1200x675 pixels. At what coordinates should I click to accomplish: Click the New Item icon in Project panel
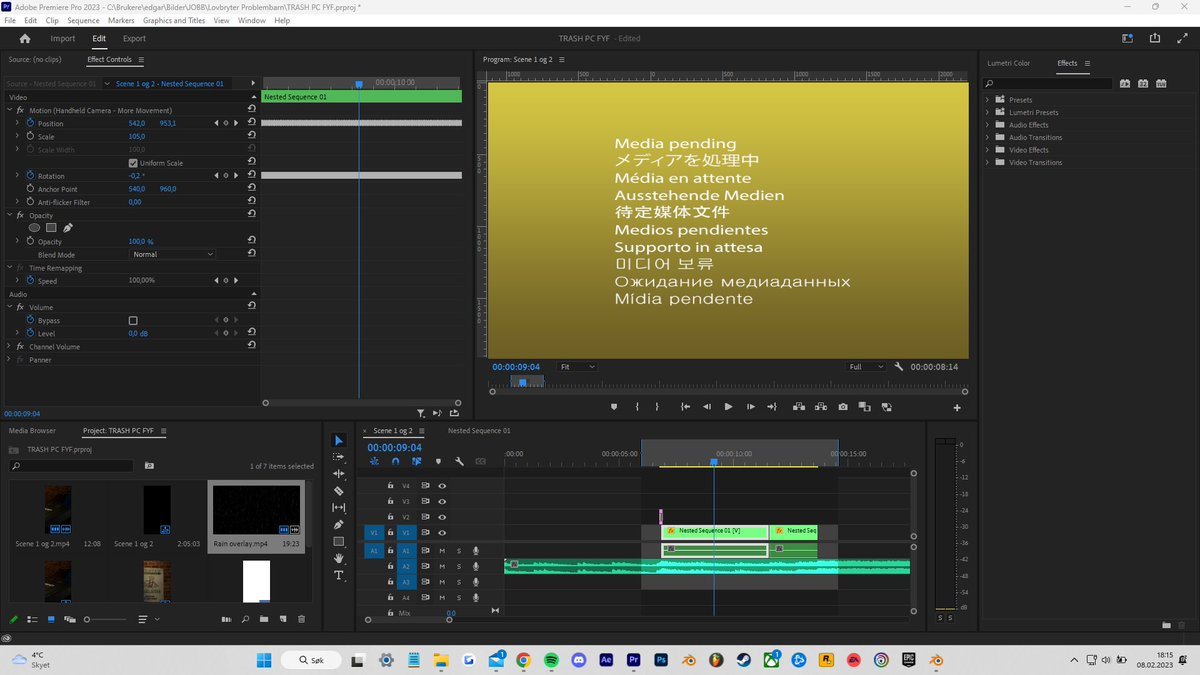pos(283,620)
